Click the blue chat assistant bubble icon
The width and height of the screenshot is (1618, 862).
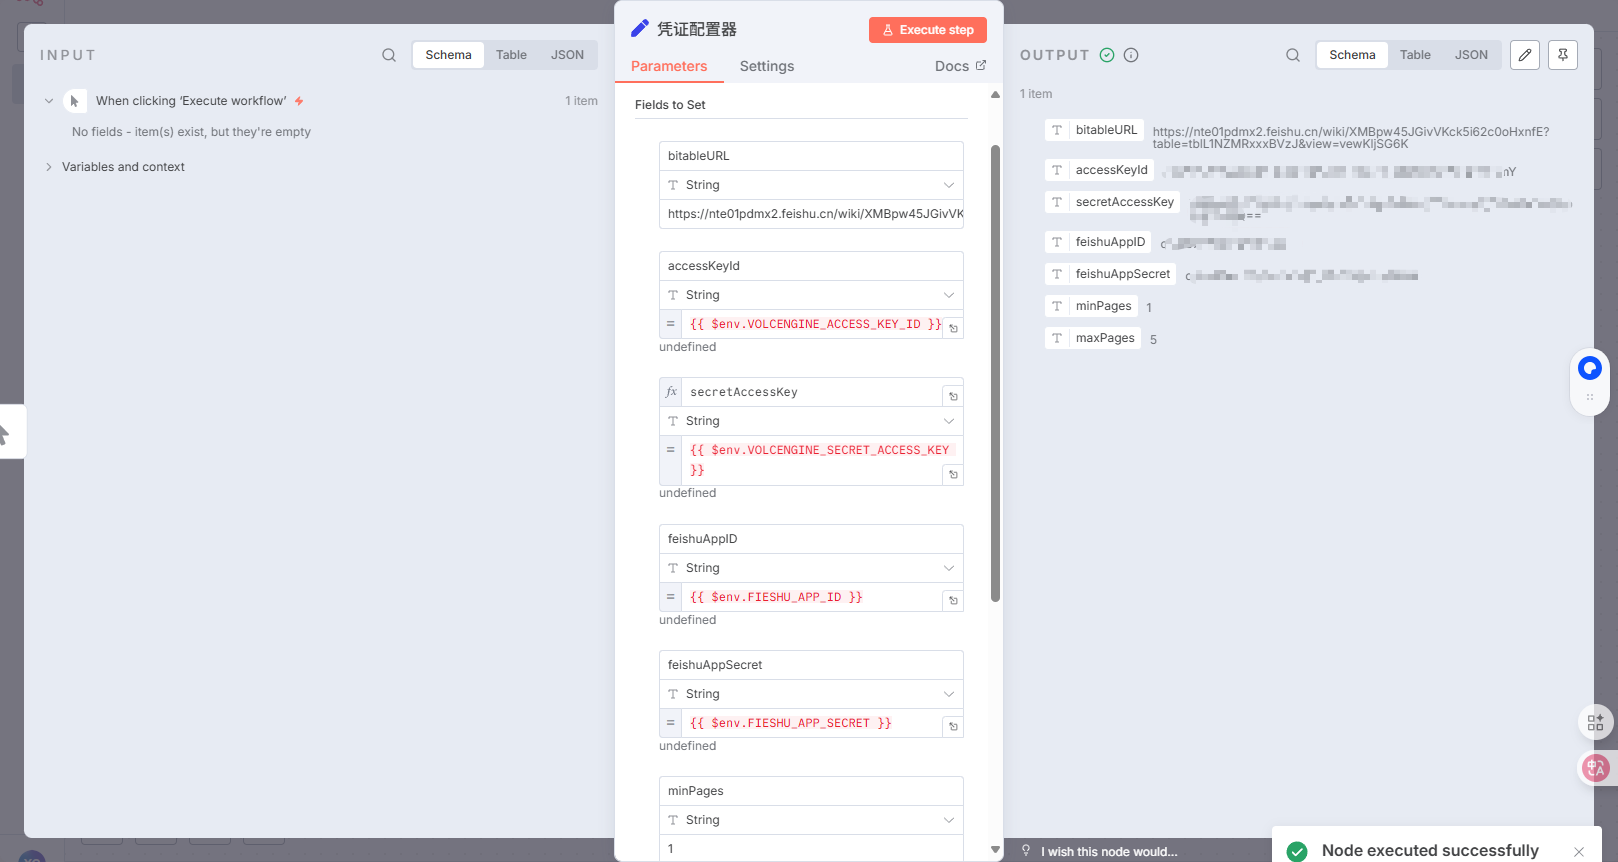click(1590, 368)
